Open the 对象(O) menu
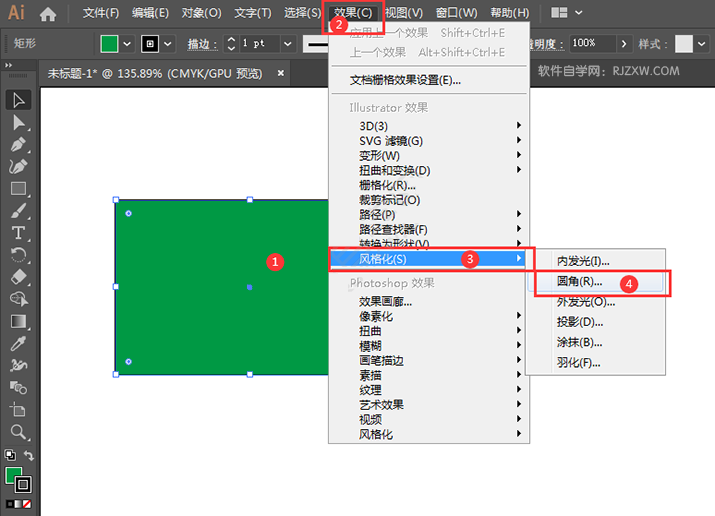This screenshot has width=715, height=516. pos(201,13)
